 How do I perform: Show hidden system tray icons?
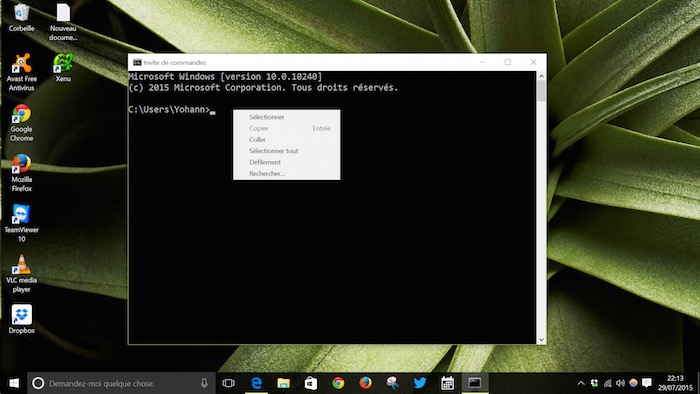[581, 383]
